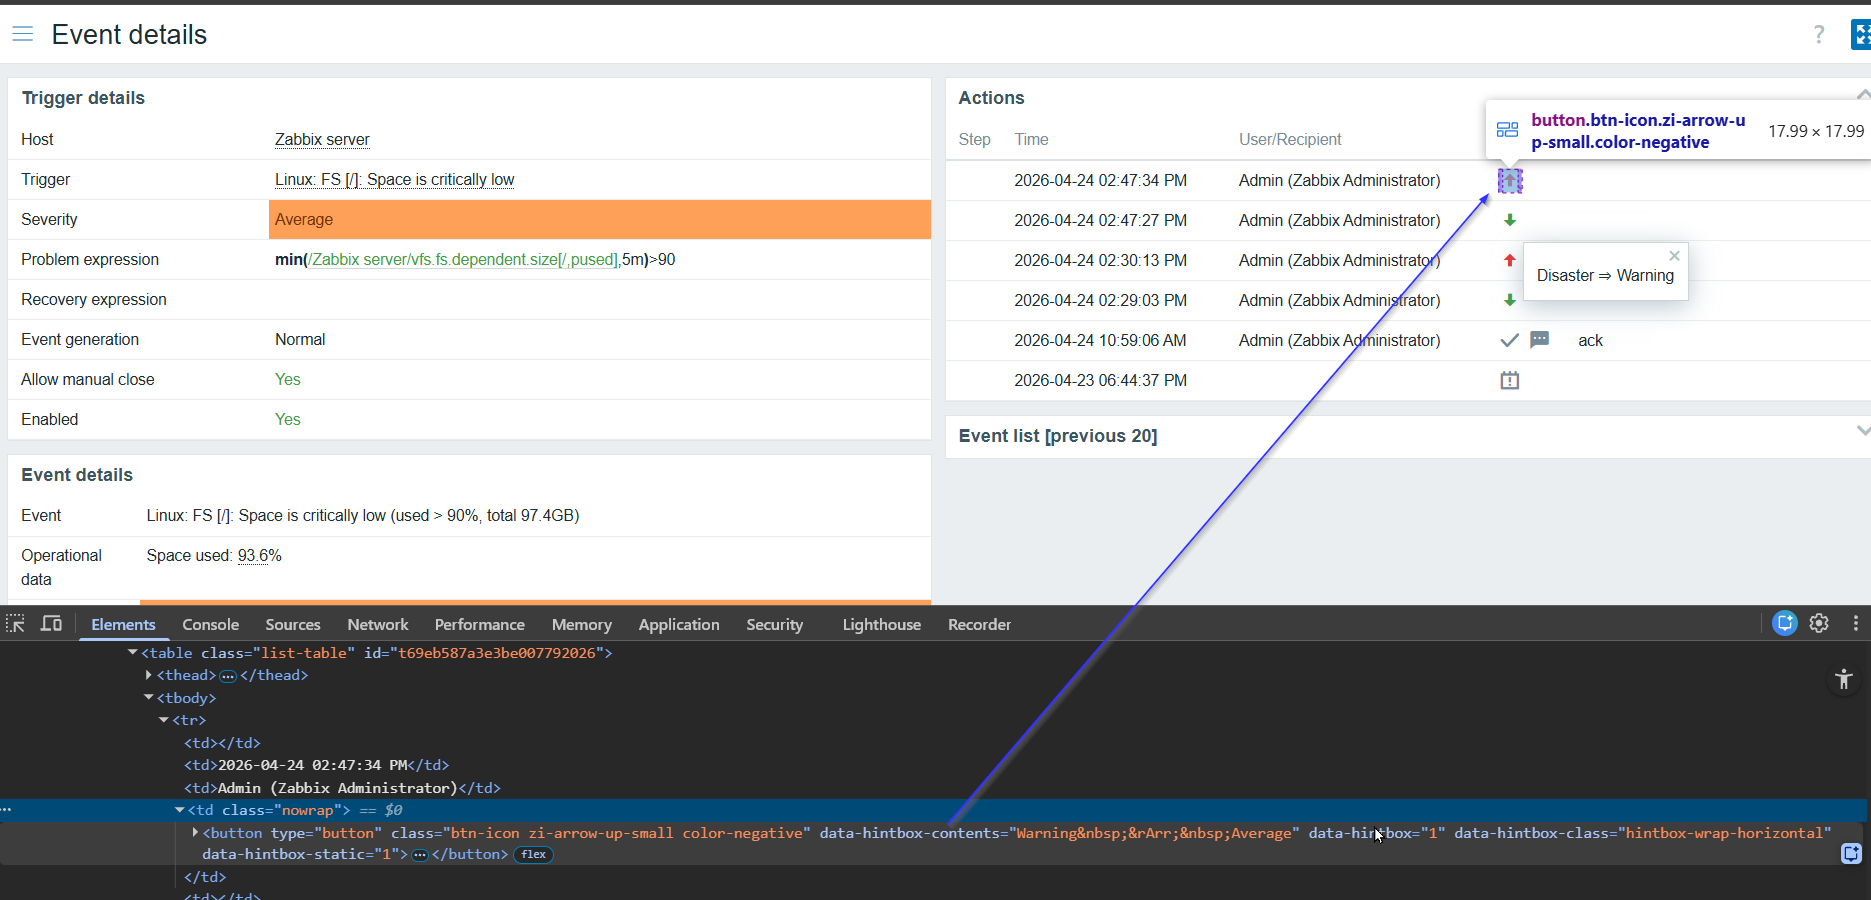
Task: Open the Zabbix server host link
Action: 322,140
